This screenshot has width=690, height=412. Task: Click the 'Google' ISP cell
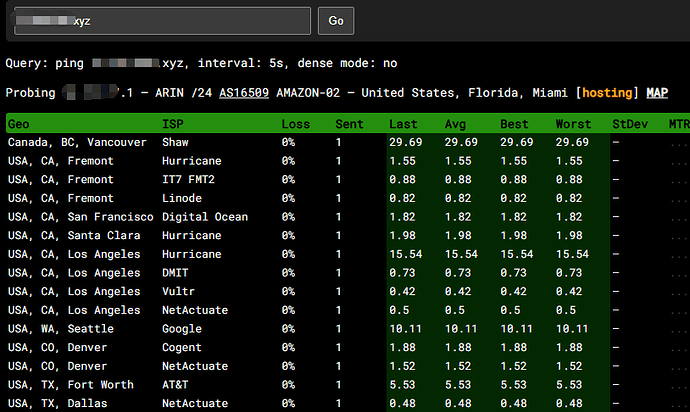click(182, 329)
